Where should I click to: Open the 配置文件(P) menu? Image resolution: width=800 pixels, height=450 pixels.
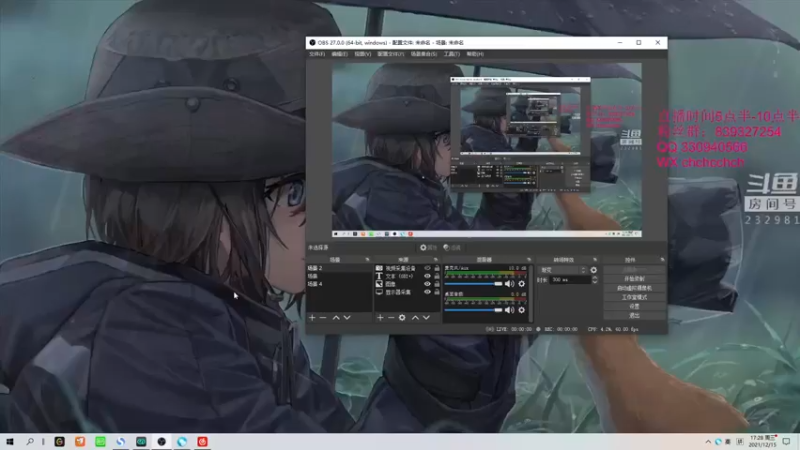click(x=391, y=54)
